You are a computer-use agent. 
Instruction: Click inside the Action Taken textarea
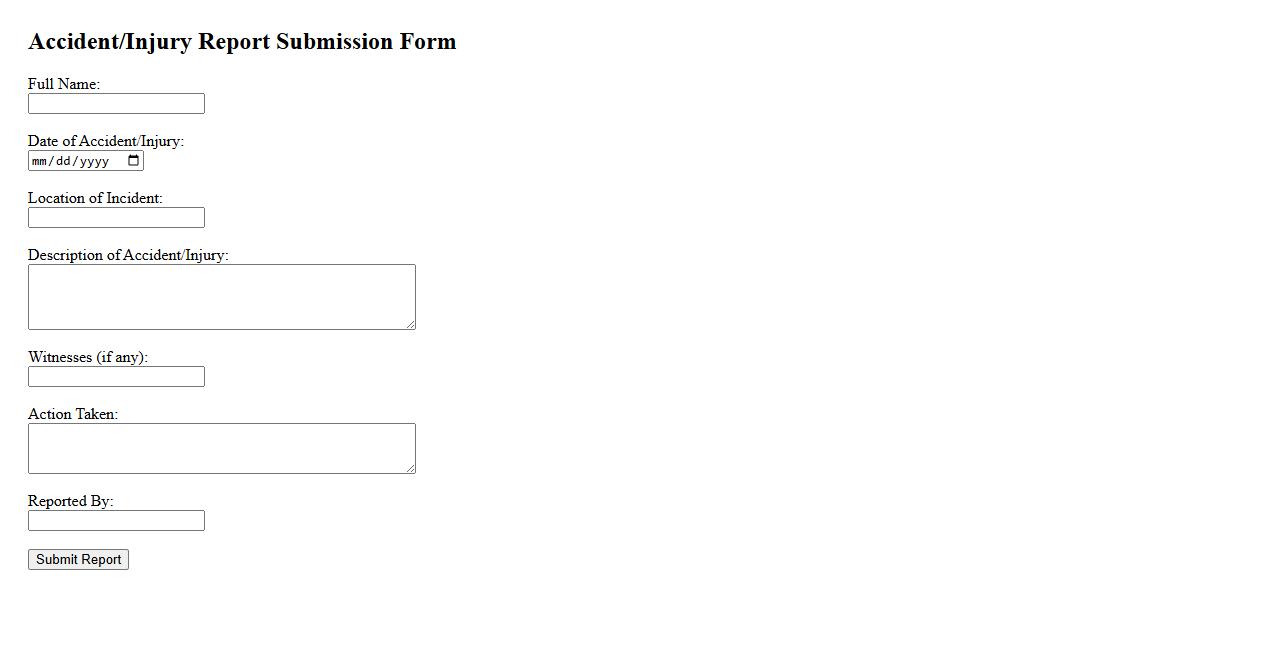[221, 448]
